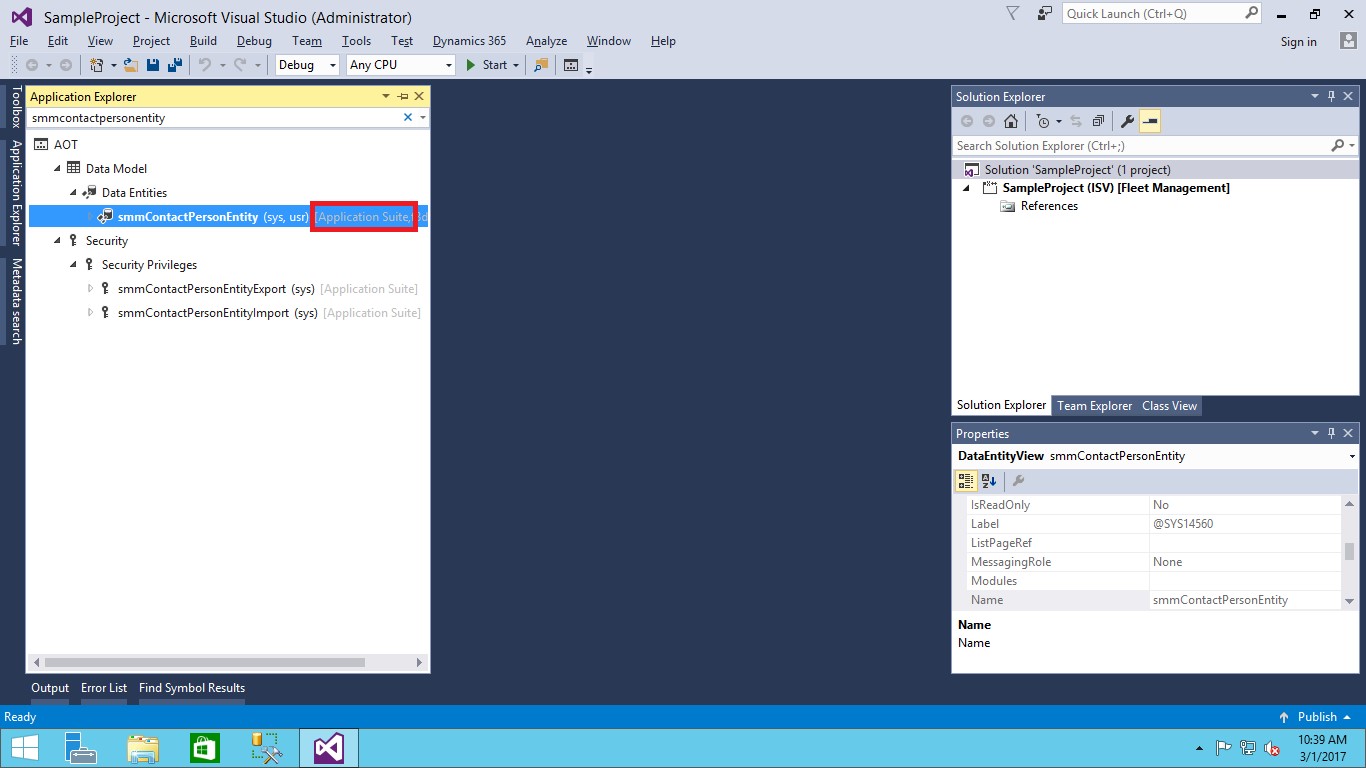Click Publish in the status bar
The width and height of the screenshot is (1366, 768).
point(1317,717)
